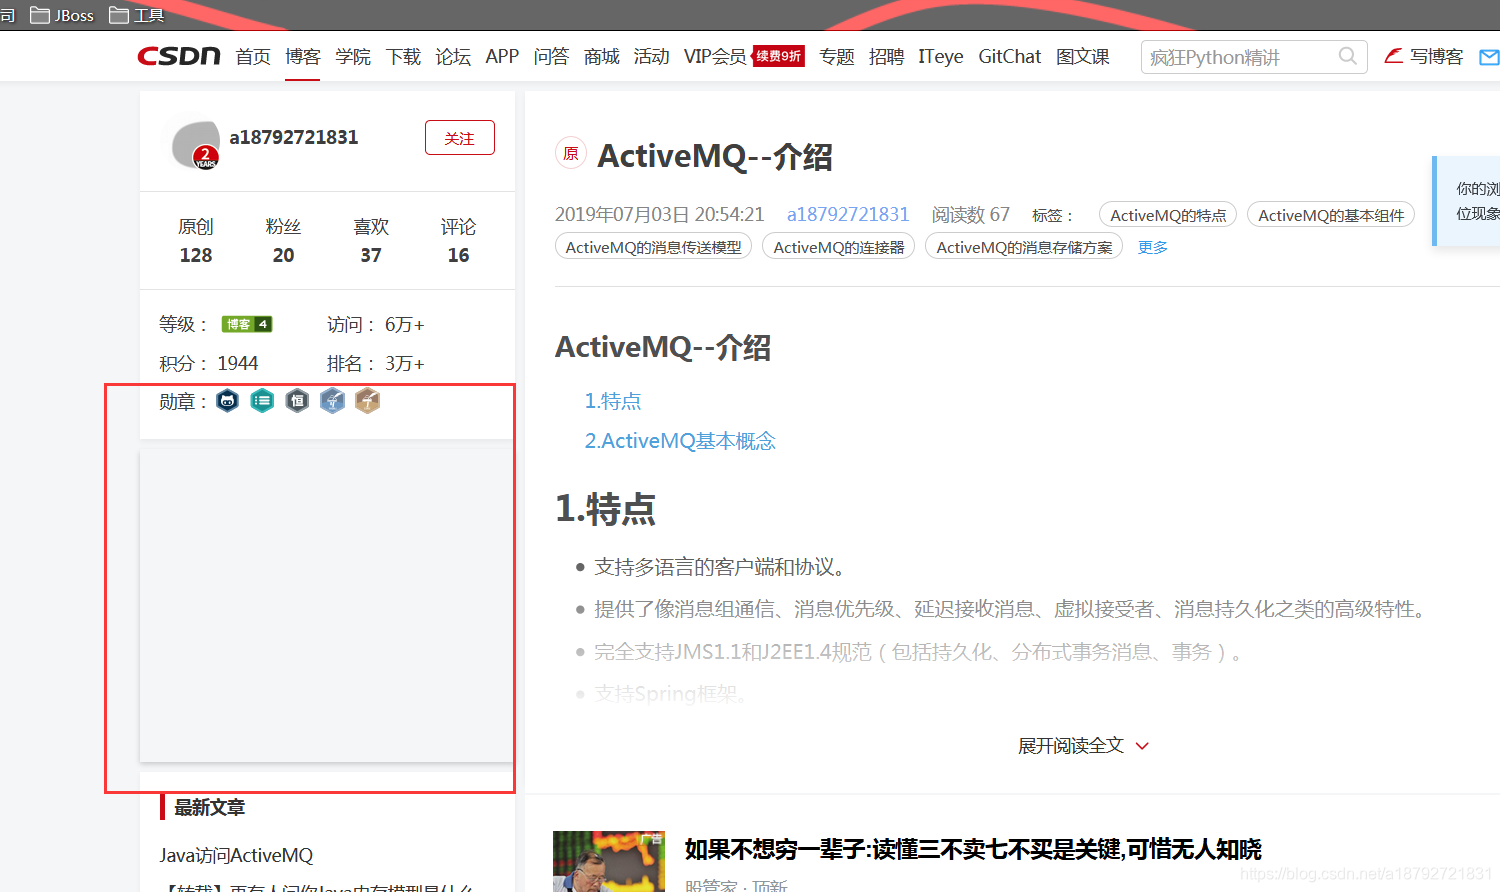The image size is (1500, 892).
Task: Click the ad thumbnail image
Action: pos(609,861)
